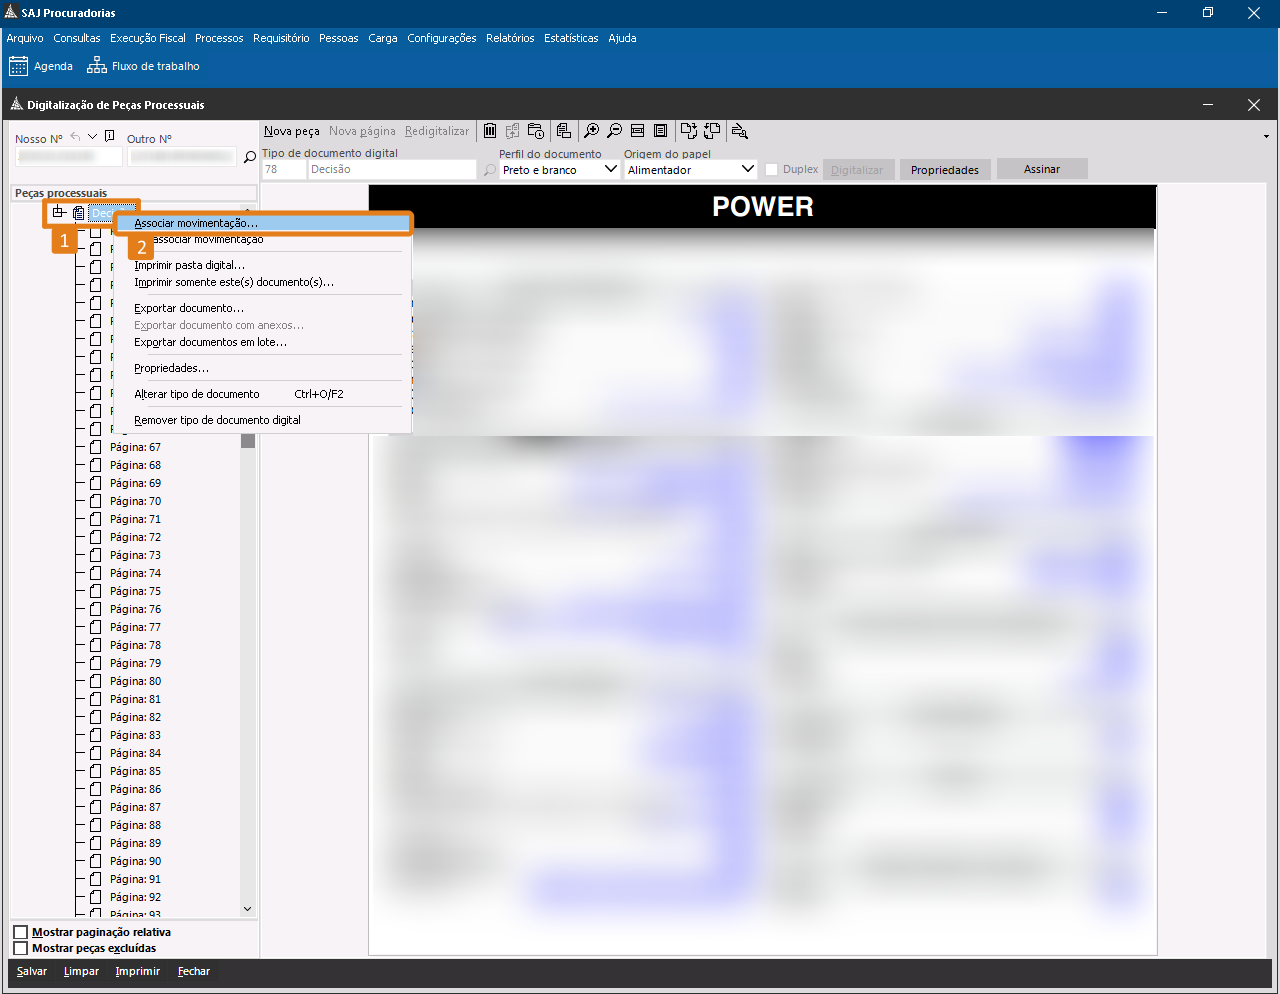The height and width of the screenshot is (994, 1280).
Task: Enable Mostrar paginação relativa checkbox
Action: [20, 932]
